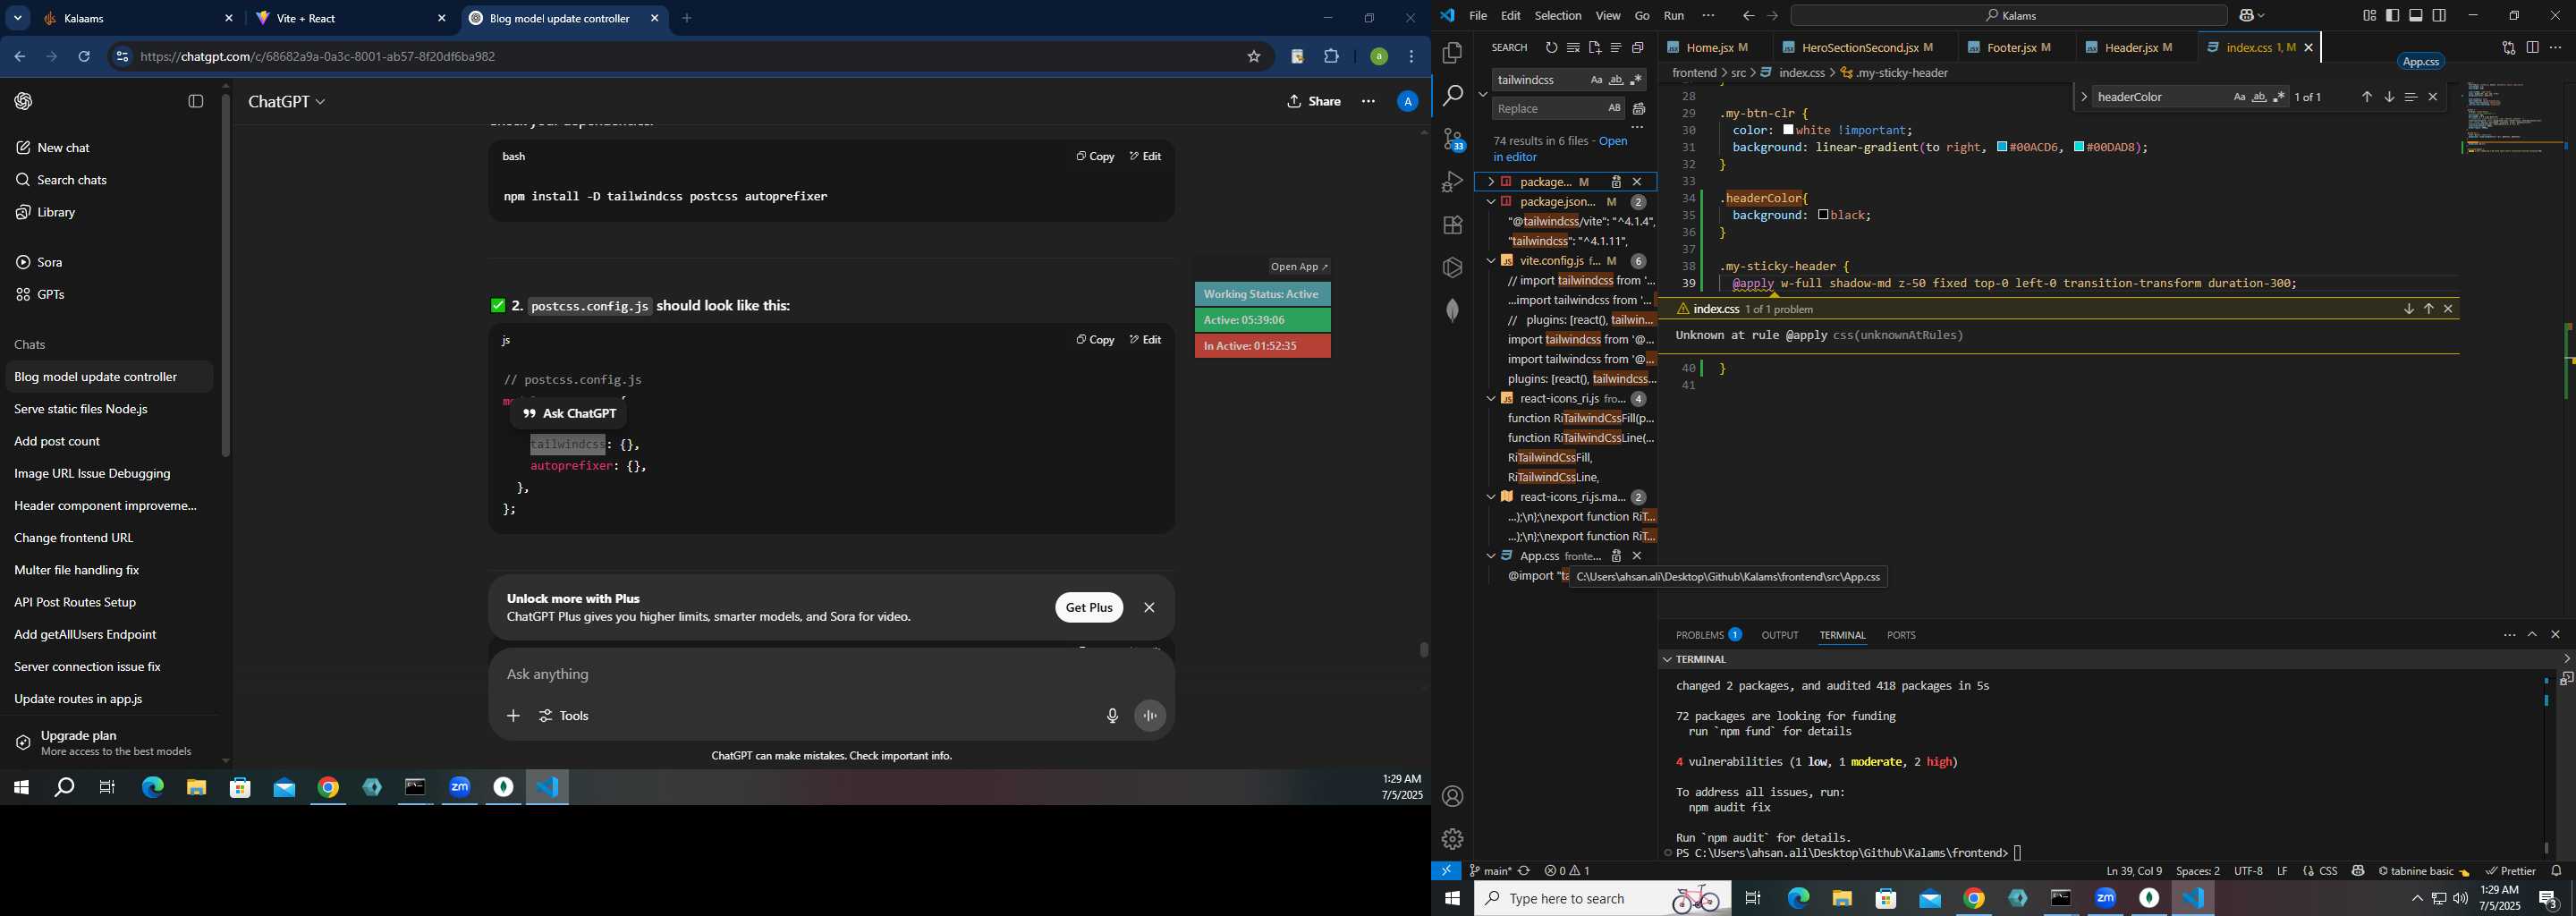Go to next match in find widget
This screenshot has width=2576, height=916.
click(x=2388, y=97)
